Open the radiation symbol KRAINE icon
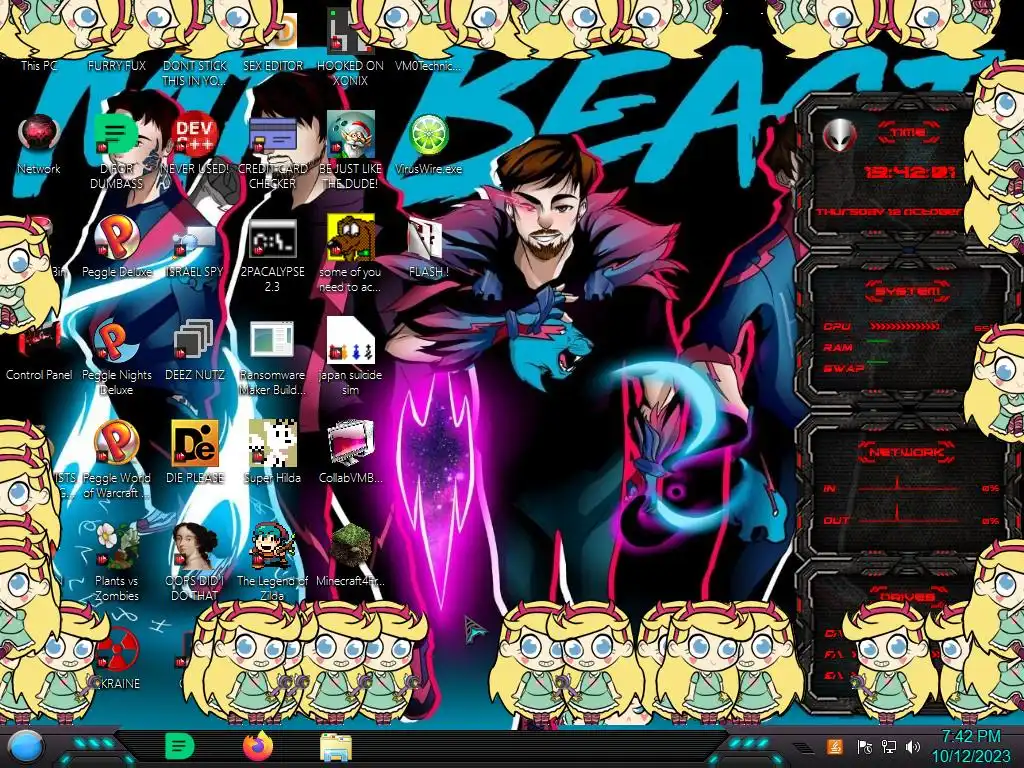The image size is (1024, 768). click(118, 650)
